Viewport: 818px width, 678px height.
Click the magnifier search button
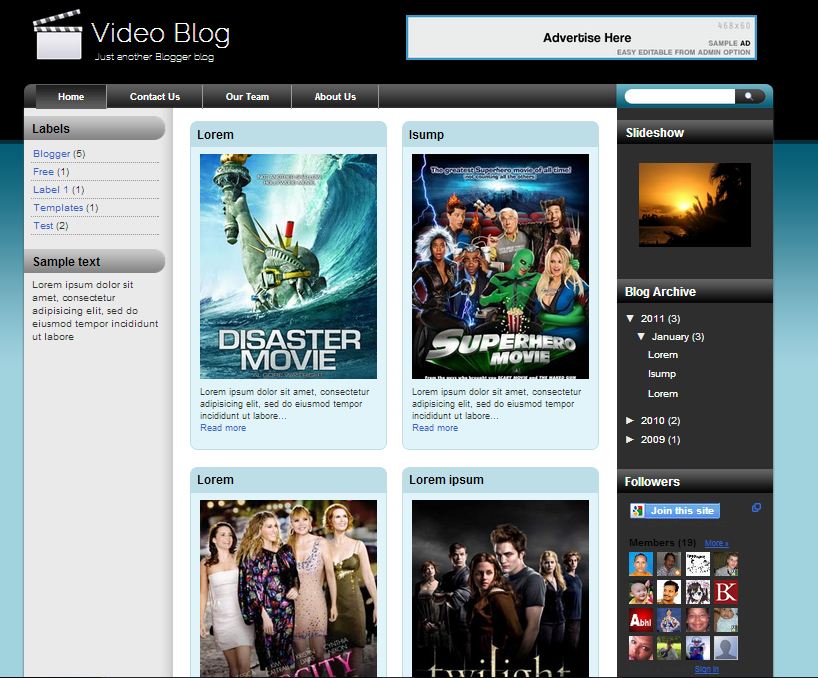tap(749, 96)
